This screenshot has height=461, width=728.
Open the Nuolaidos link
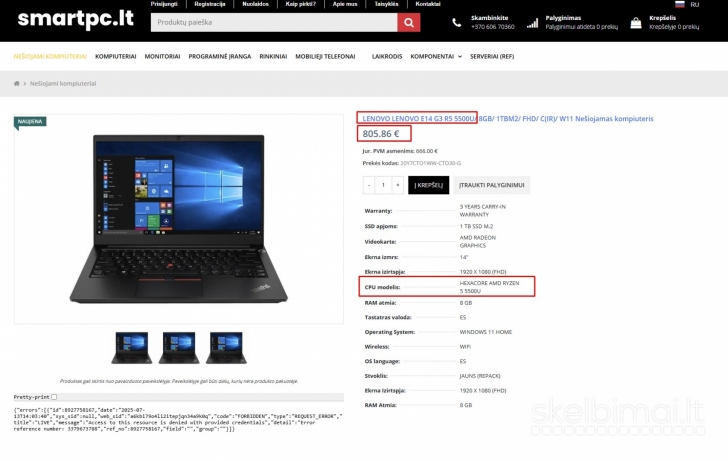pyautogui.click(x=255, y=4)
